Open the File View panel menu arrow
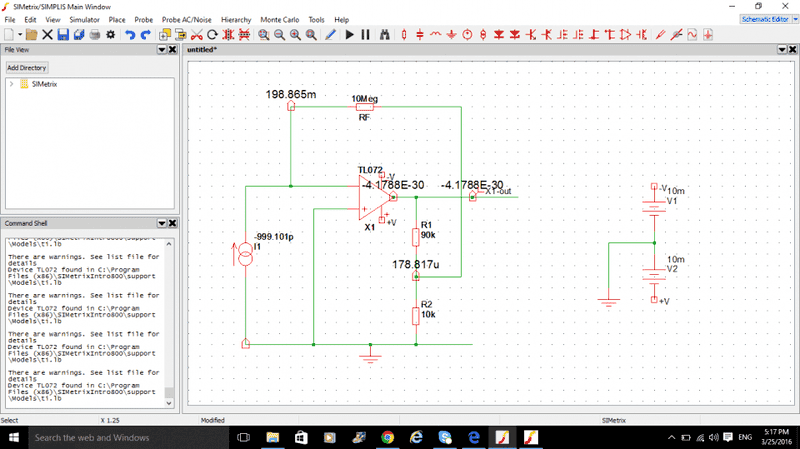 161,49
